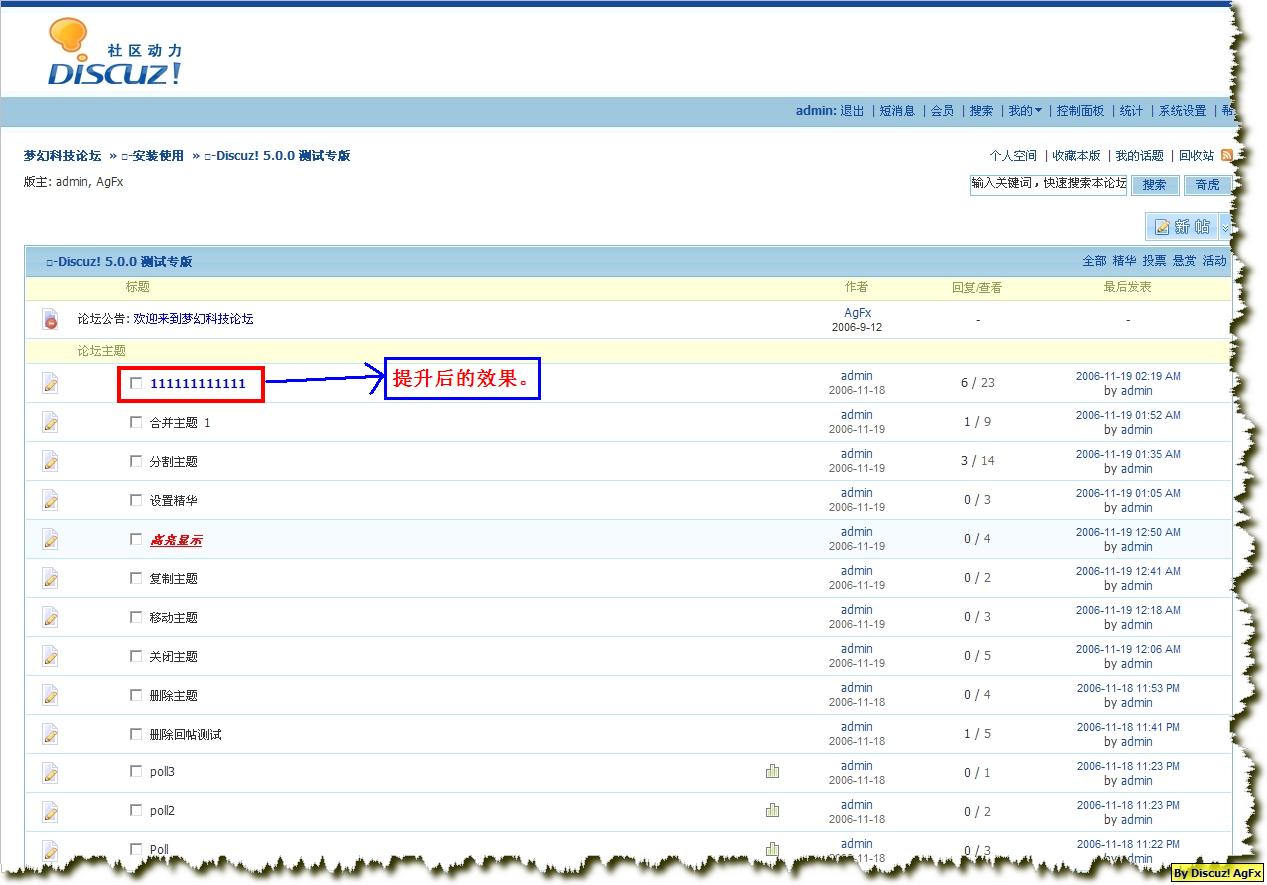Click the thread icon for 关闭主题
The height and width of the screenshot is (885, 1267).
[x=50, y=656]
